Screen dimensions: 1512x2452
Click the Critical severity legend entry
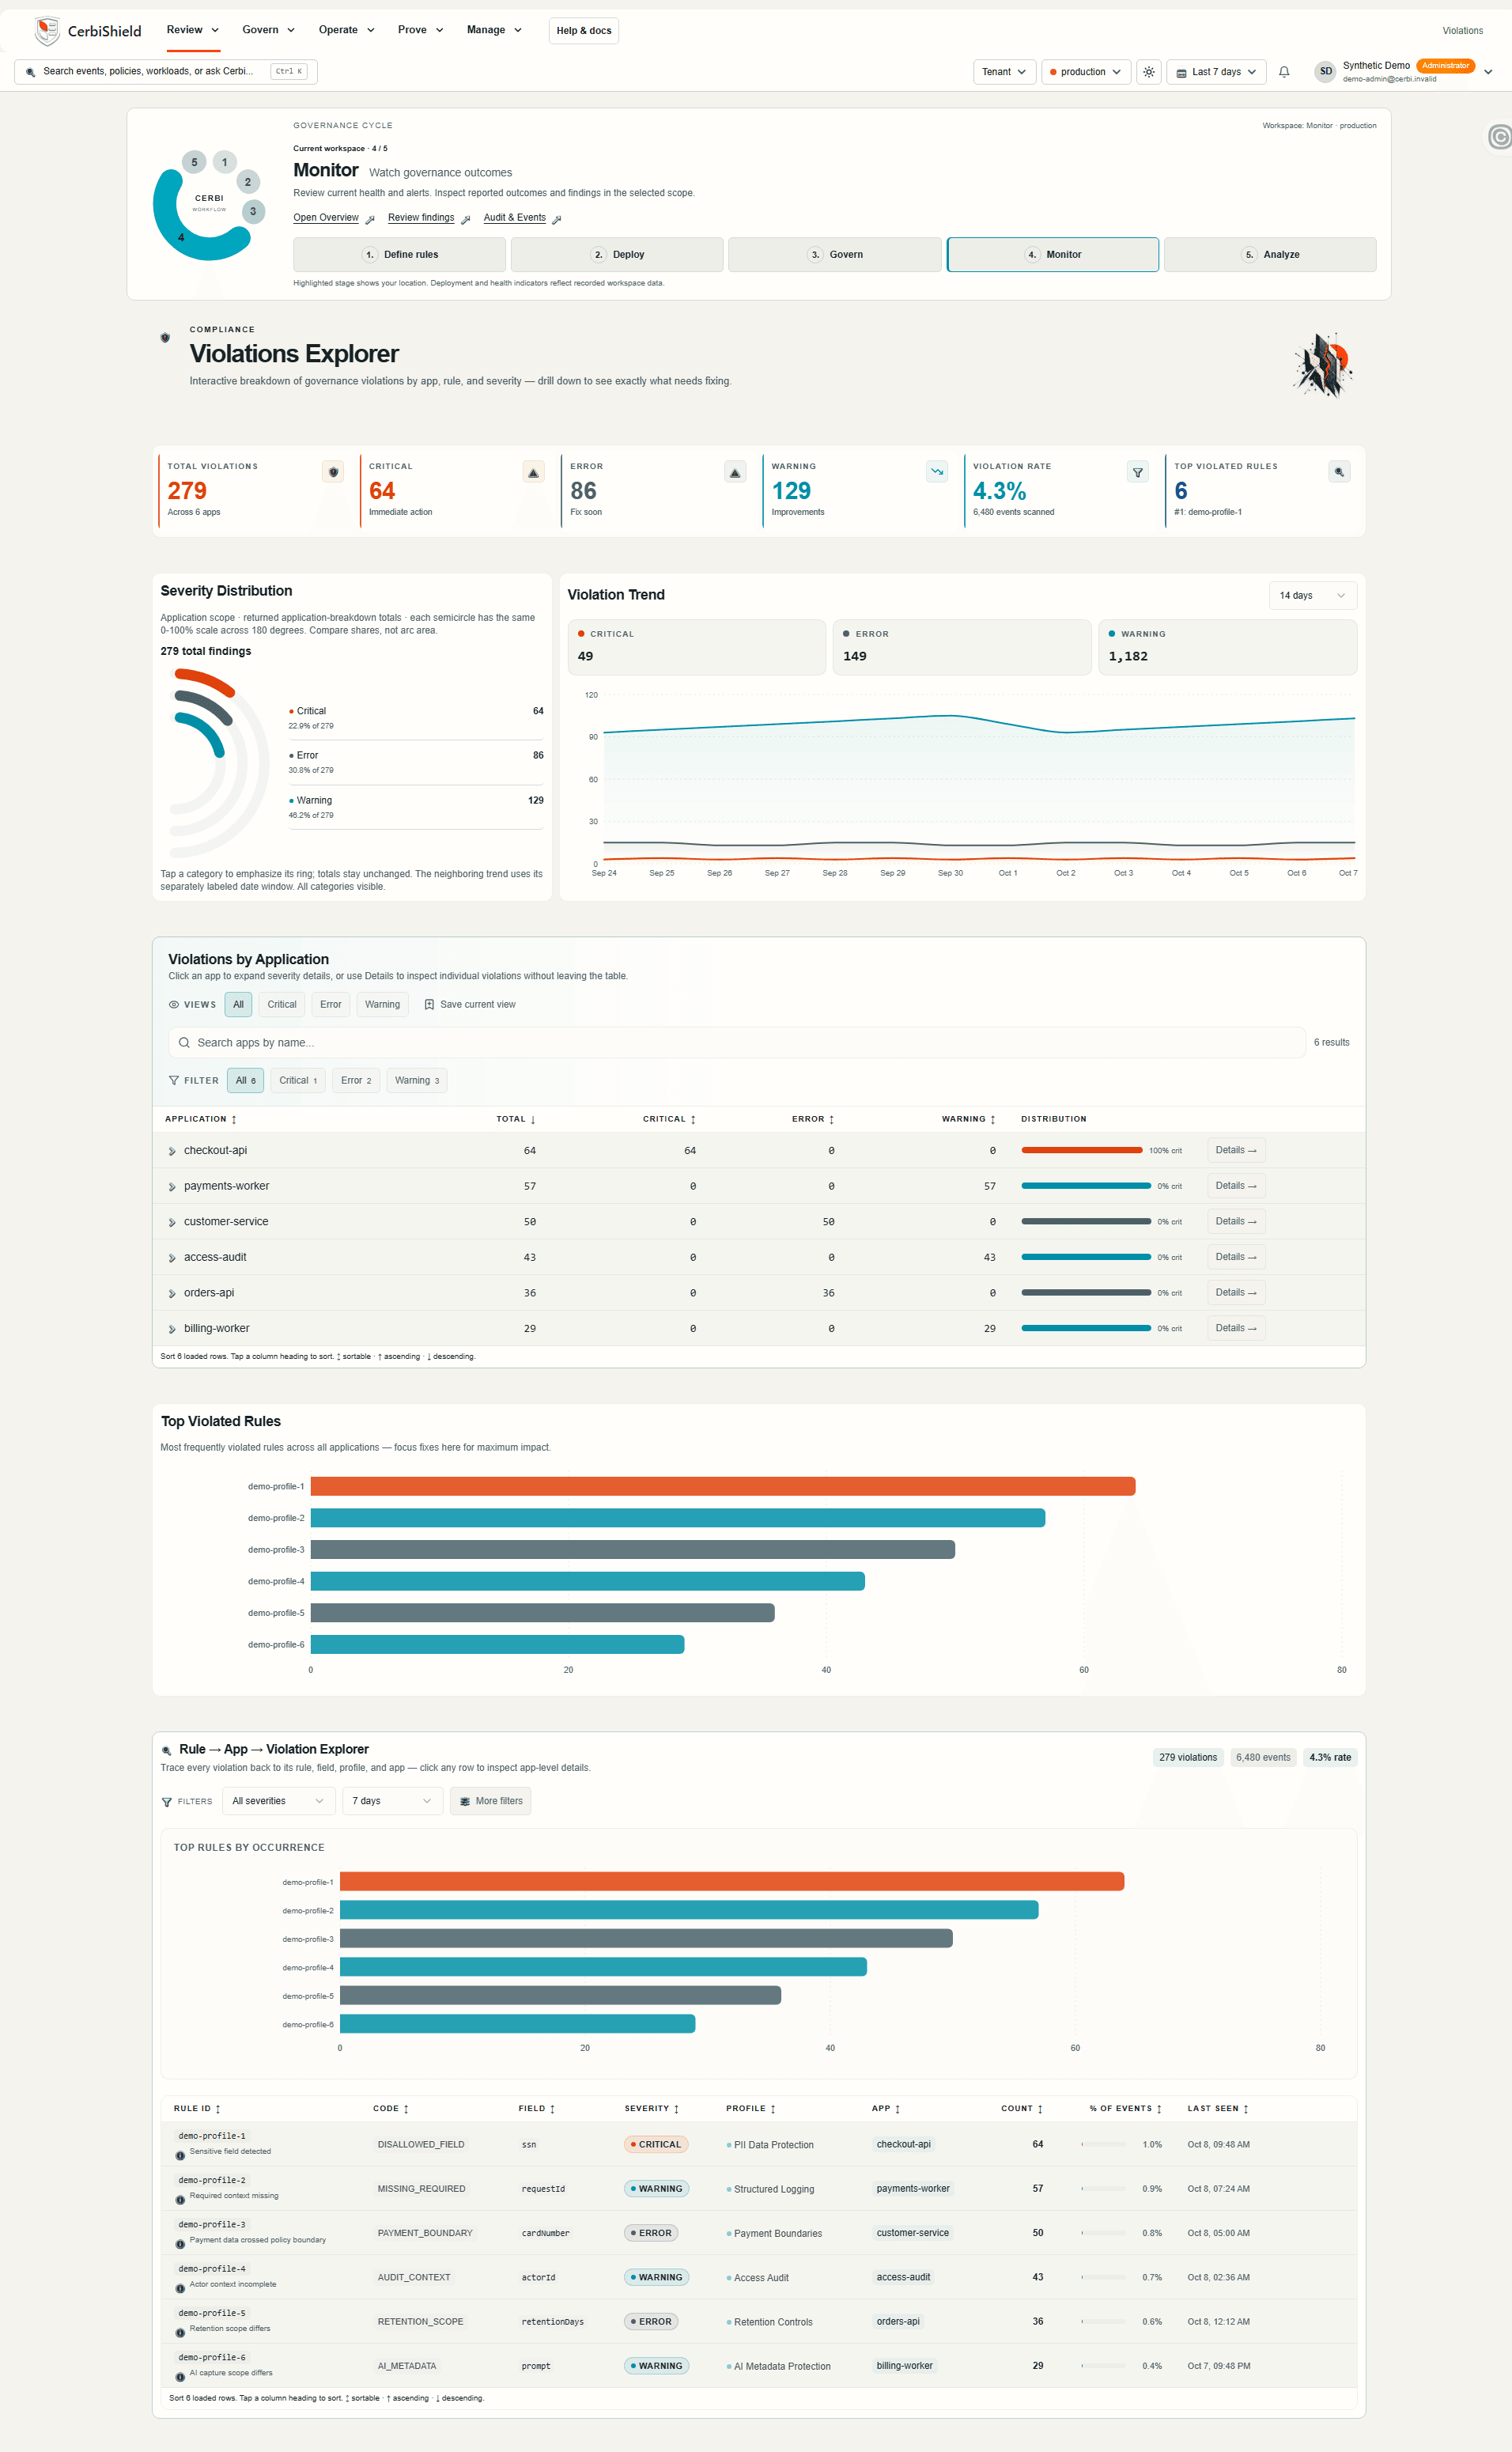(x=416, y=717)
